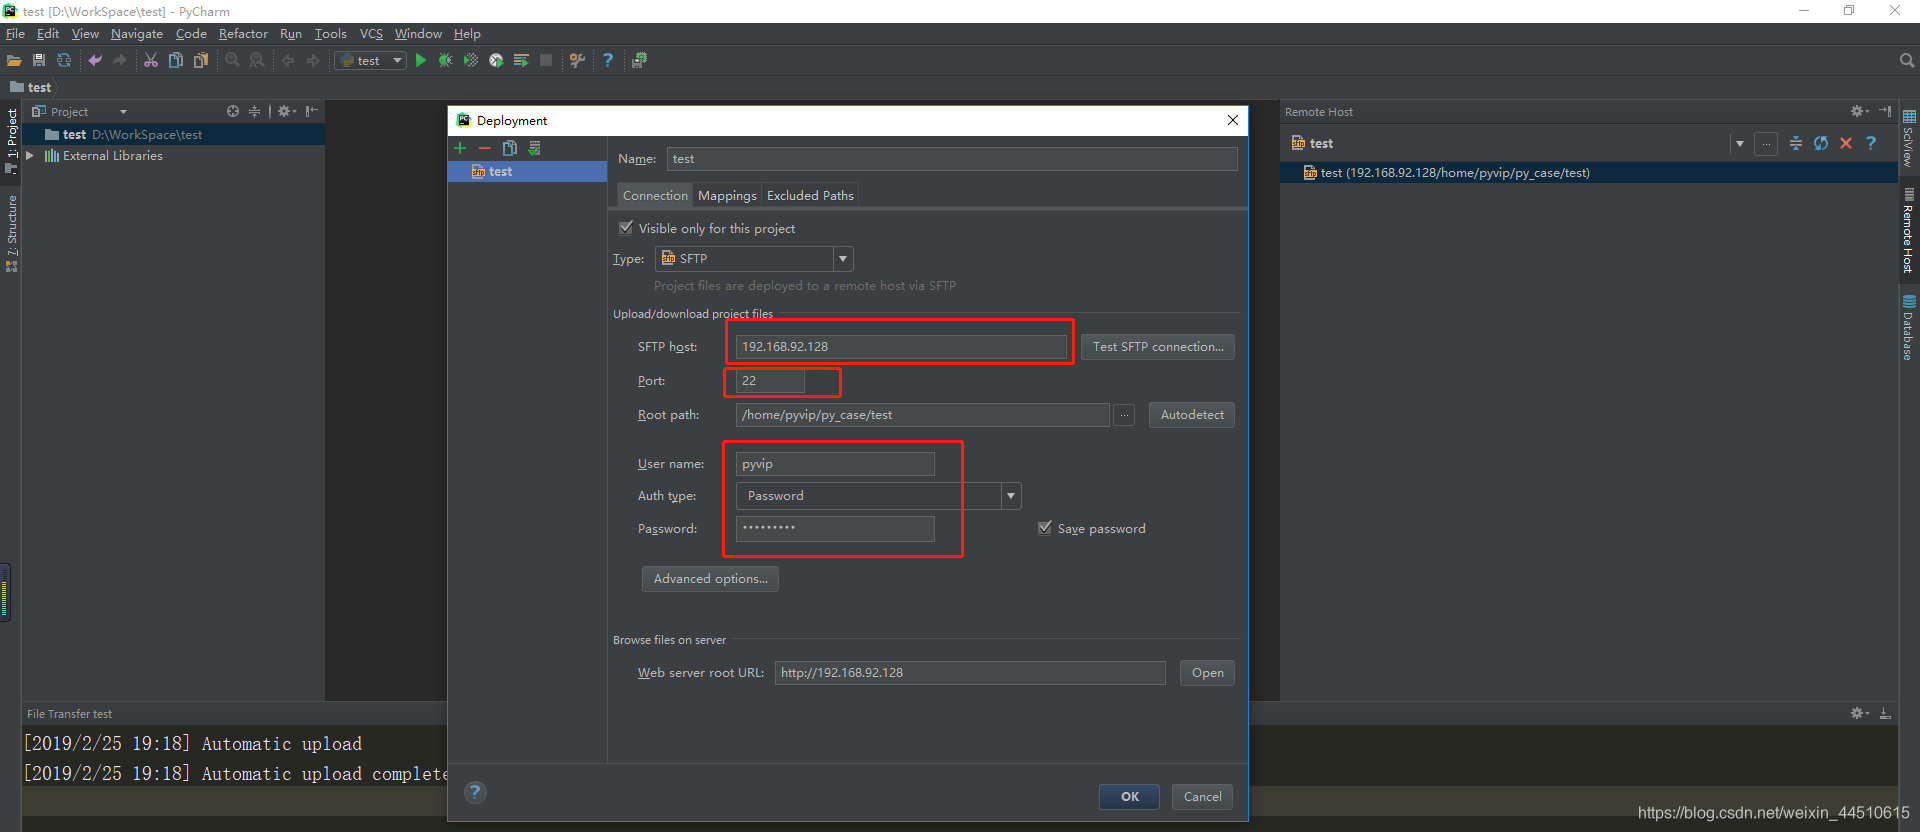Click the Deployment dialog help circle icon
This screenshot has width=1920, height=832.
coord(475,793)
